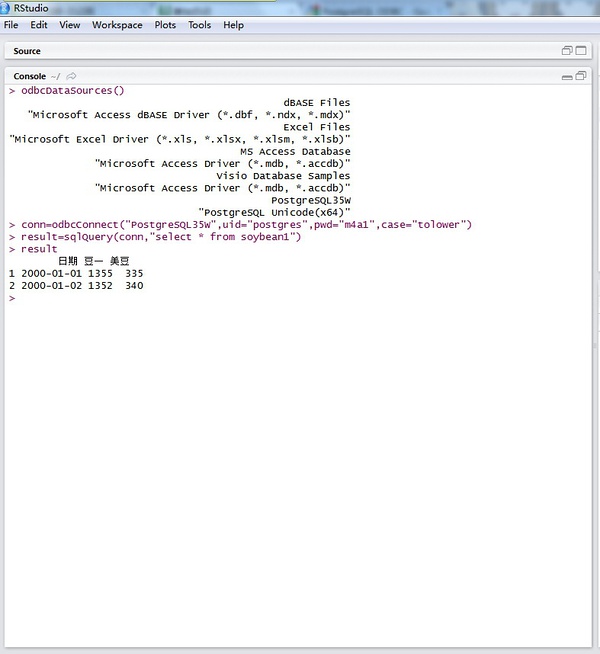Open the Edit menu

click(x=39, y=25)
